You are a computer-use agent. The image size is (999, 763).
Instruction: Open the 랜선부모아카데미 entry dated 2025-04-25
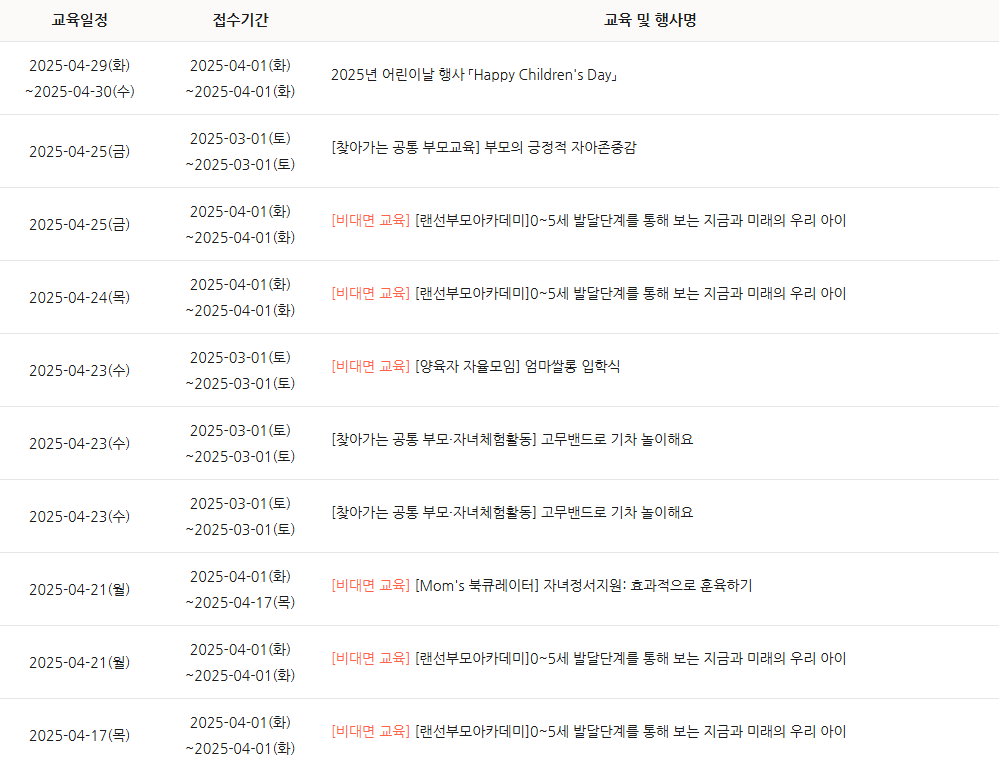[589, 221]
